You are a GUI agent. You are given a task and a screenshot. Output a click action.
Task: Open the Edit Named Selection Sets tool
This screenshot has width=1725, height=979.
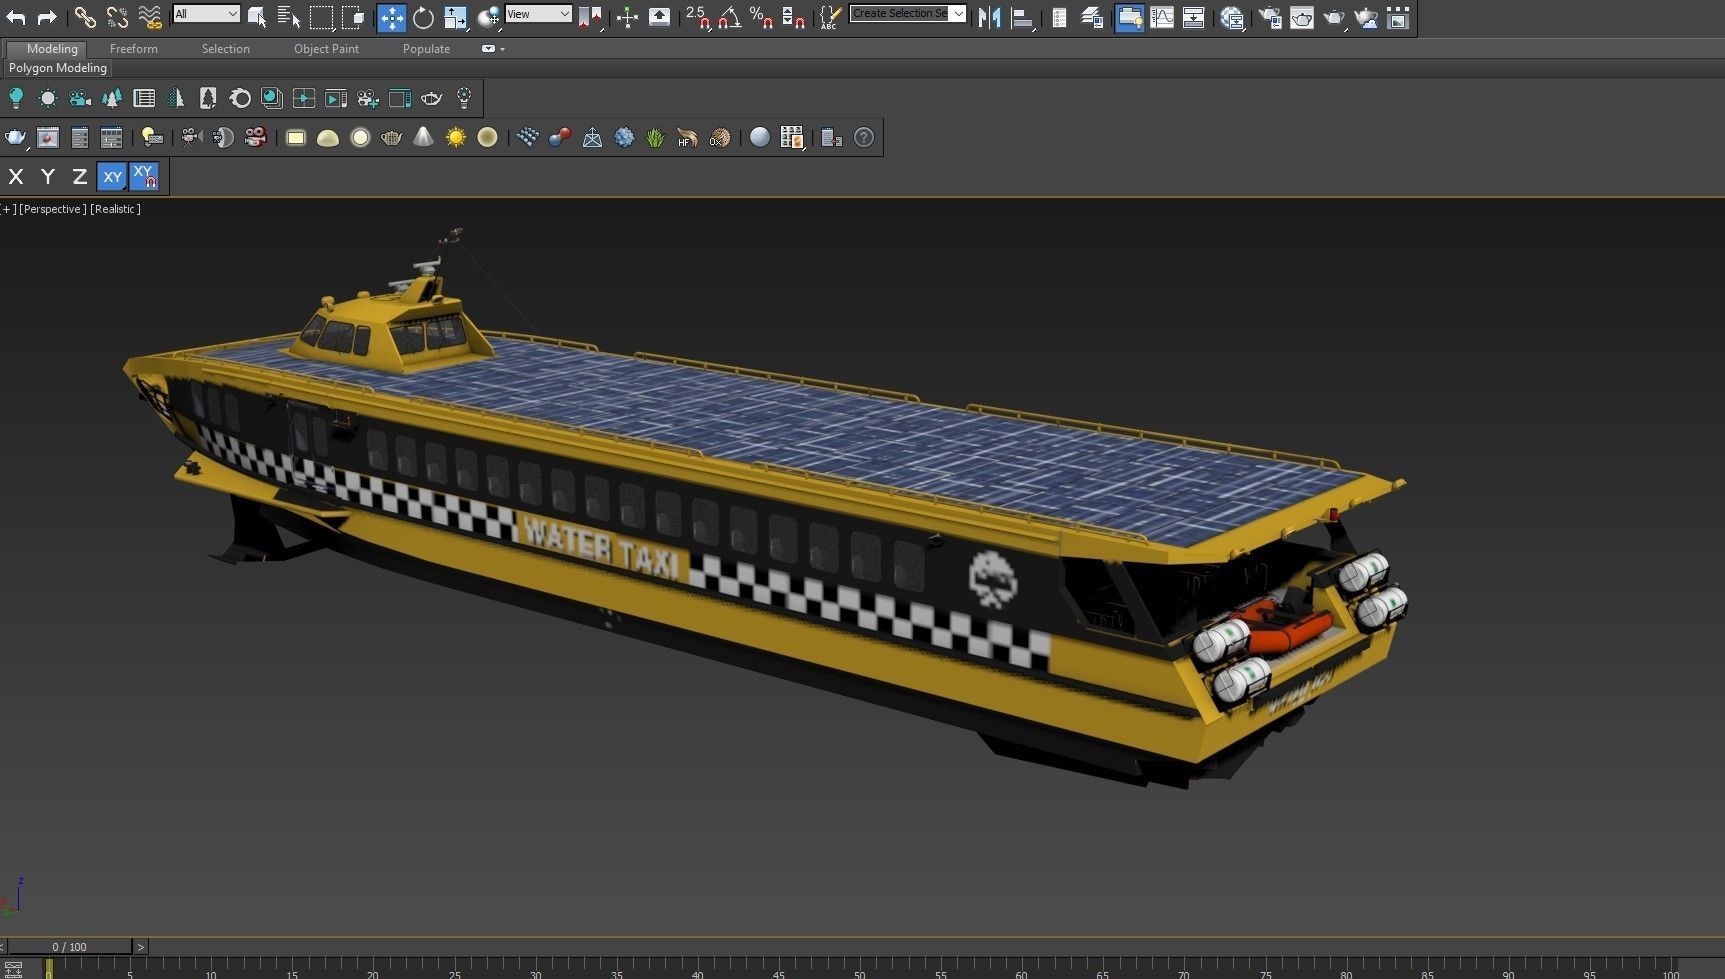point(829,17)
